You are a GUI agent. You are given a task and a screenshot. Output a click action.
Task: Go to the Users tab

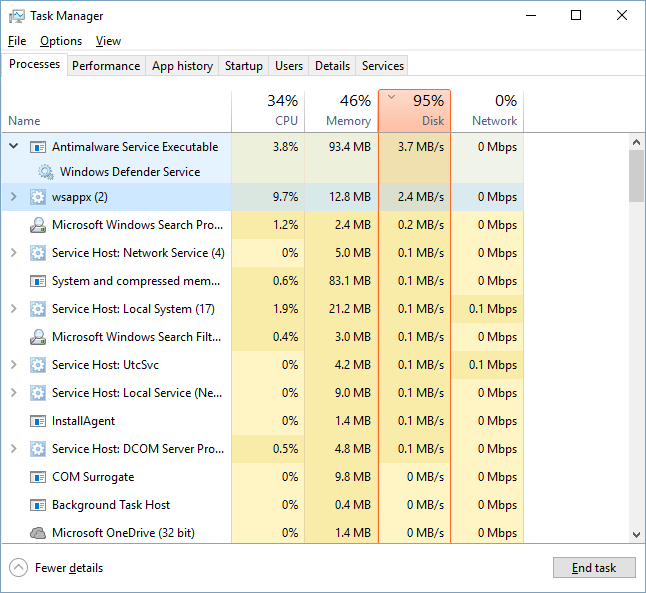coord(289,66)
